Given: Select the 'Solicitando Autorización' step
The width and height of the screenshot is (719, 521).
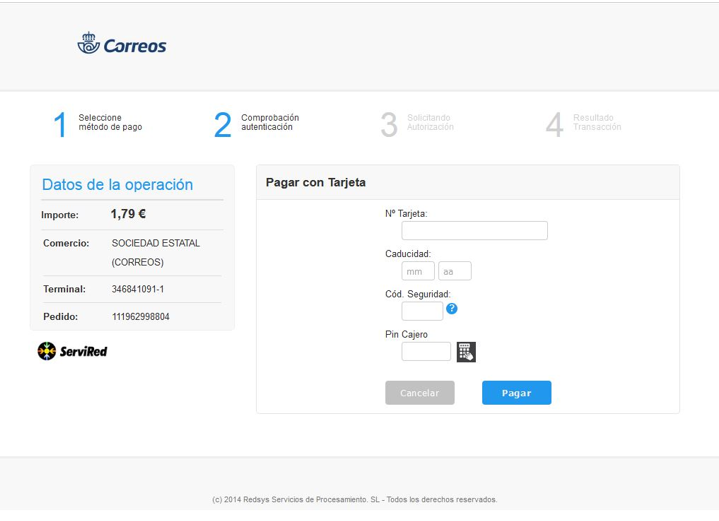Looking at the screenshot, I should pyautogui.click(x=431, y=122).
